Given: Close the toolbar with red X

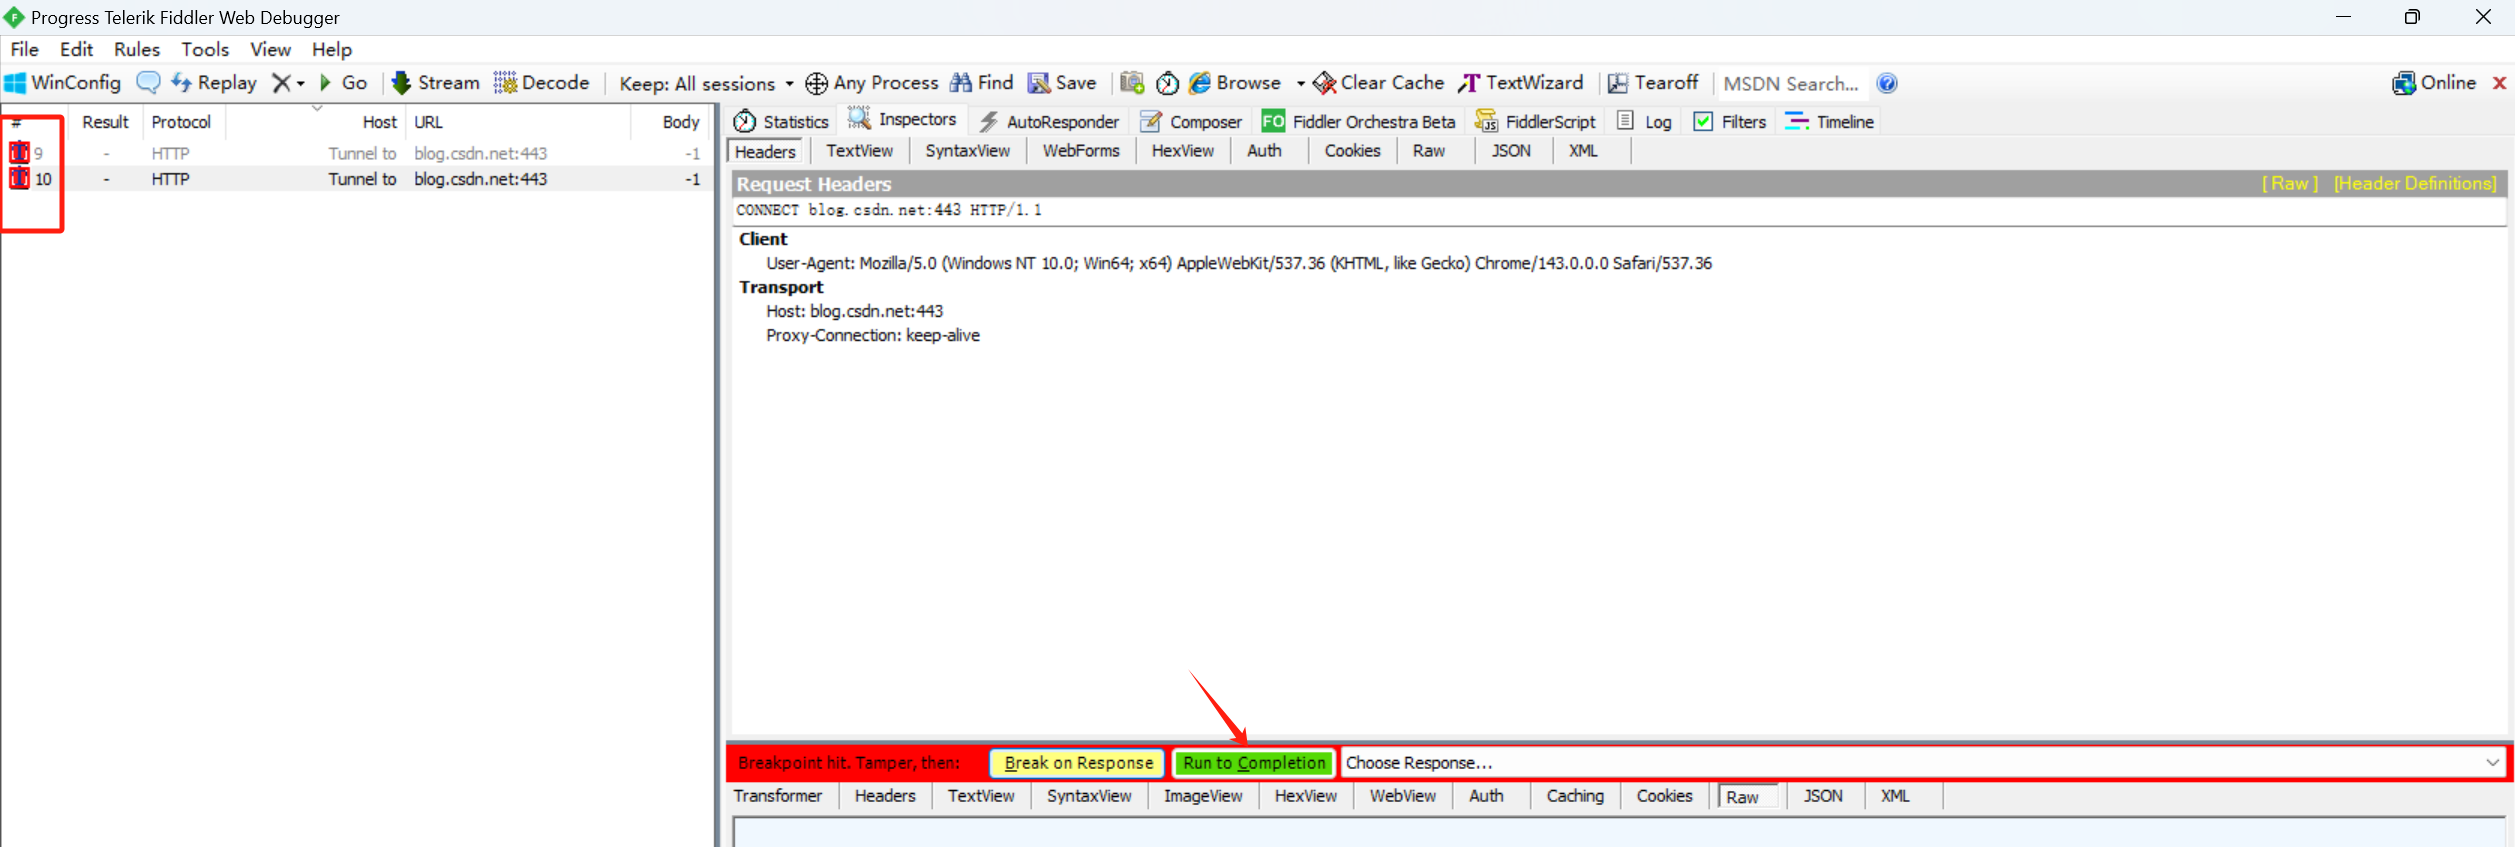Looking at the screenshot, I should coord(2499,83).
